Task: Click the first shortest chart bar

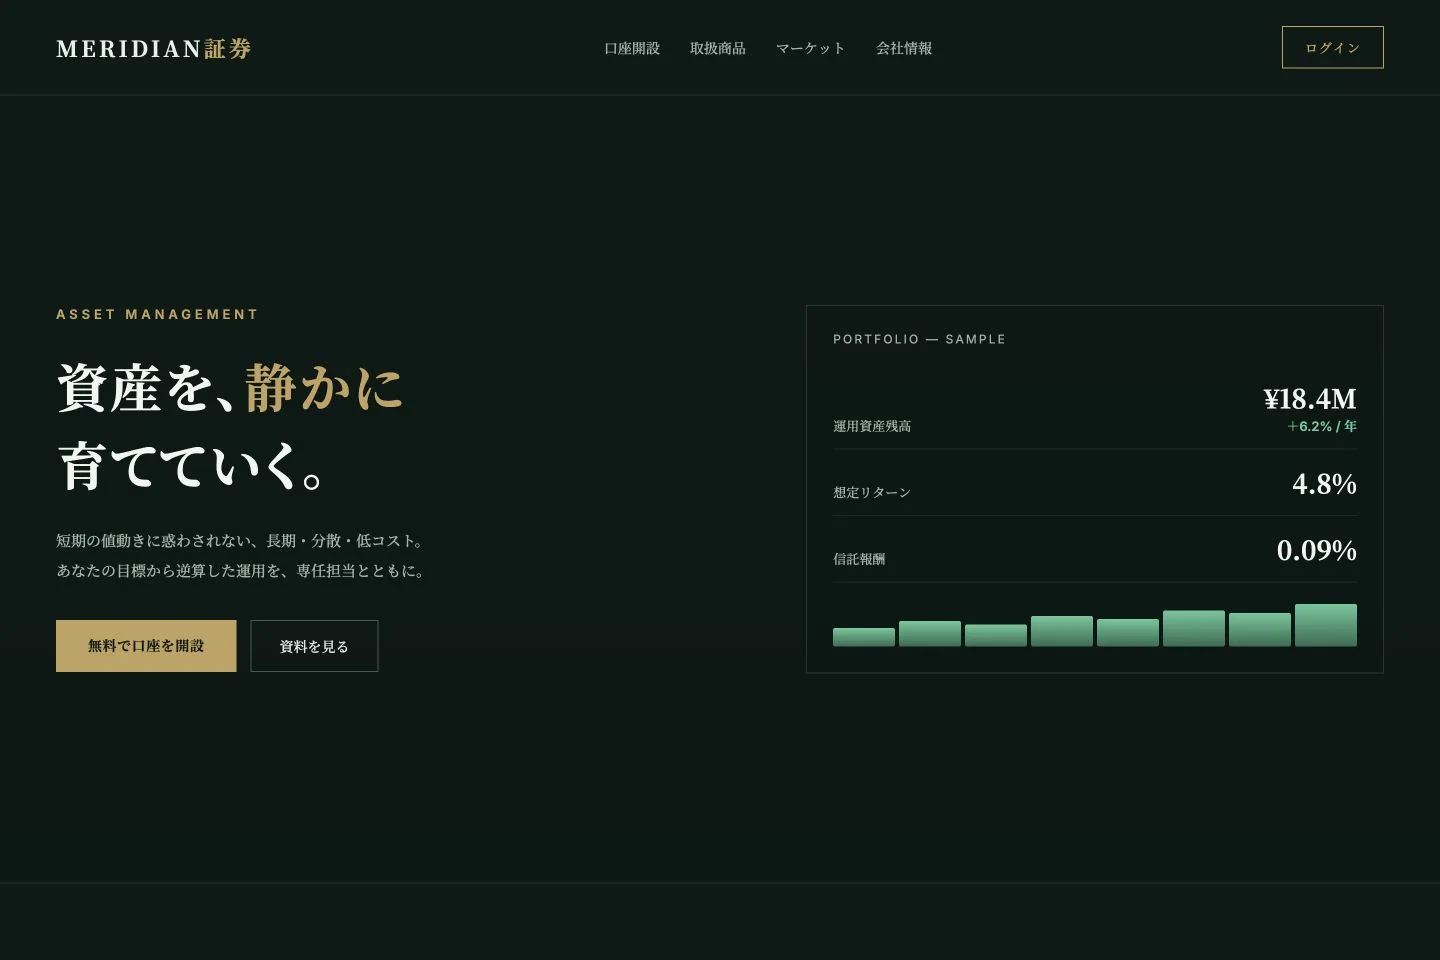Action: 864,637
